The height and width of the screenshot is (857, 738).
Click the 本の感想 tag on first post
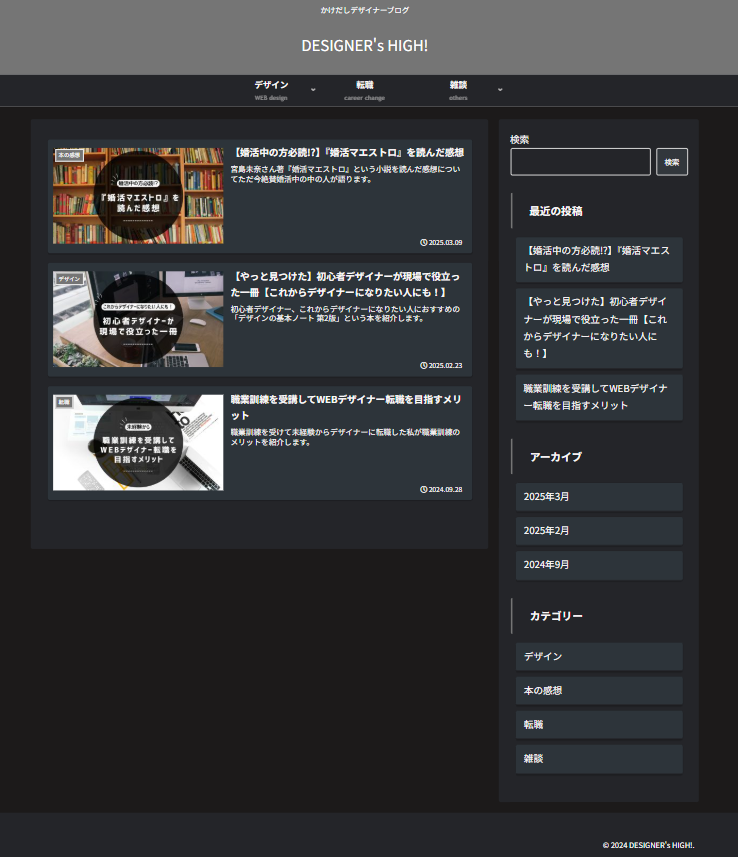(69, 155)
